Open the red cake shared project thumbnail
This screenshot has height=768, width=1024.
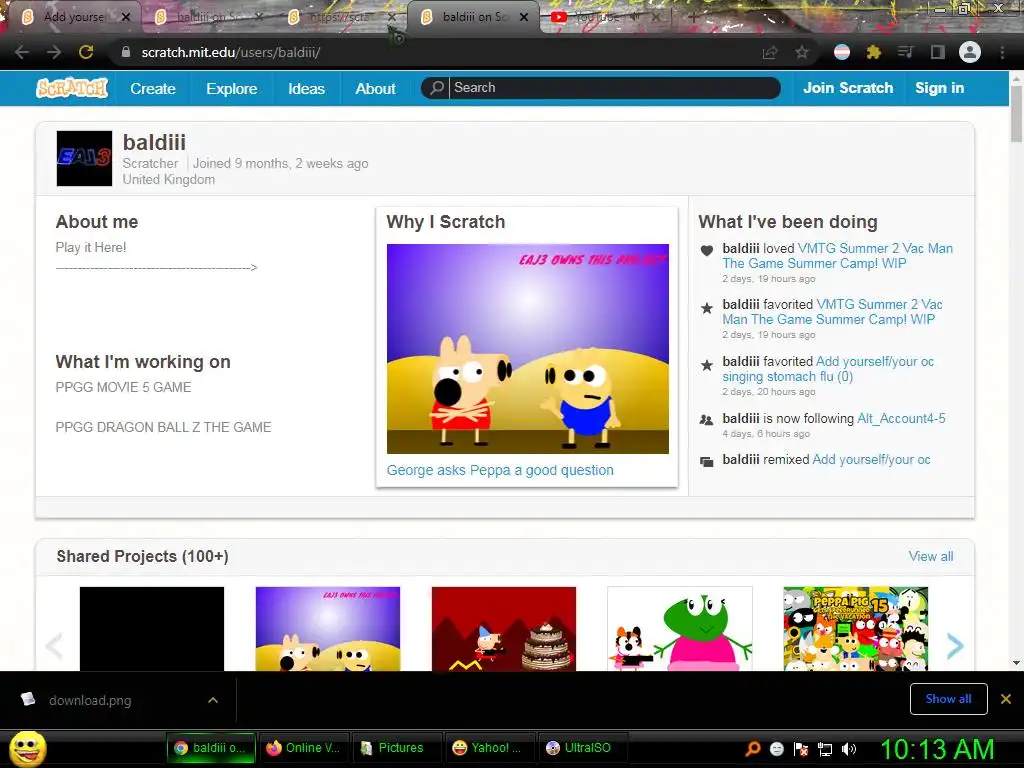(504, 629)
